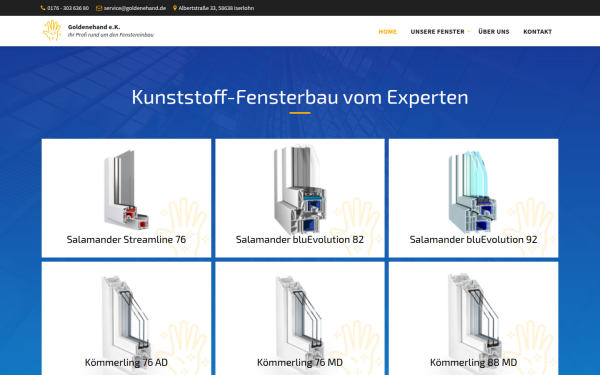The width and height of the screenshot is (600, 375).
Task: Click tagline Ihr Profi rund um den Fenstereinbau
Action: (x=111, y=35)
